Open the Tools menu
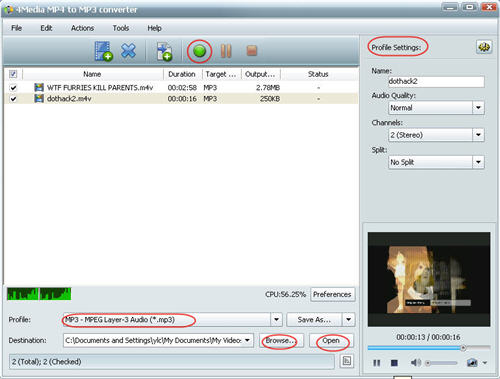Image resolution: width=500 pixels, height=379 pixels. (x=121, y=28)
